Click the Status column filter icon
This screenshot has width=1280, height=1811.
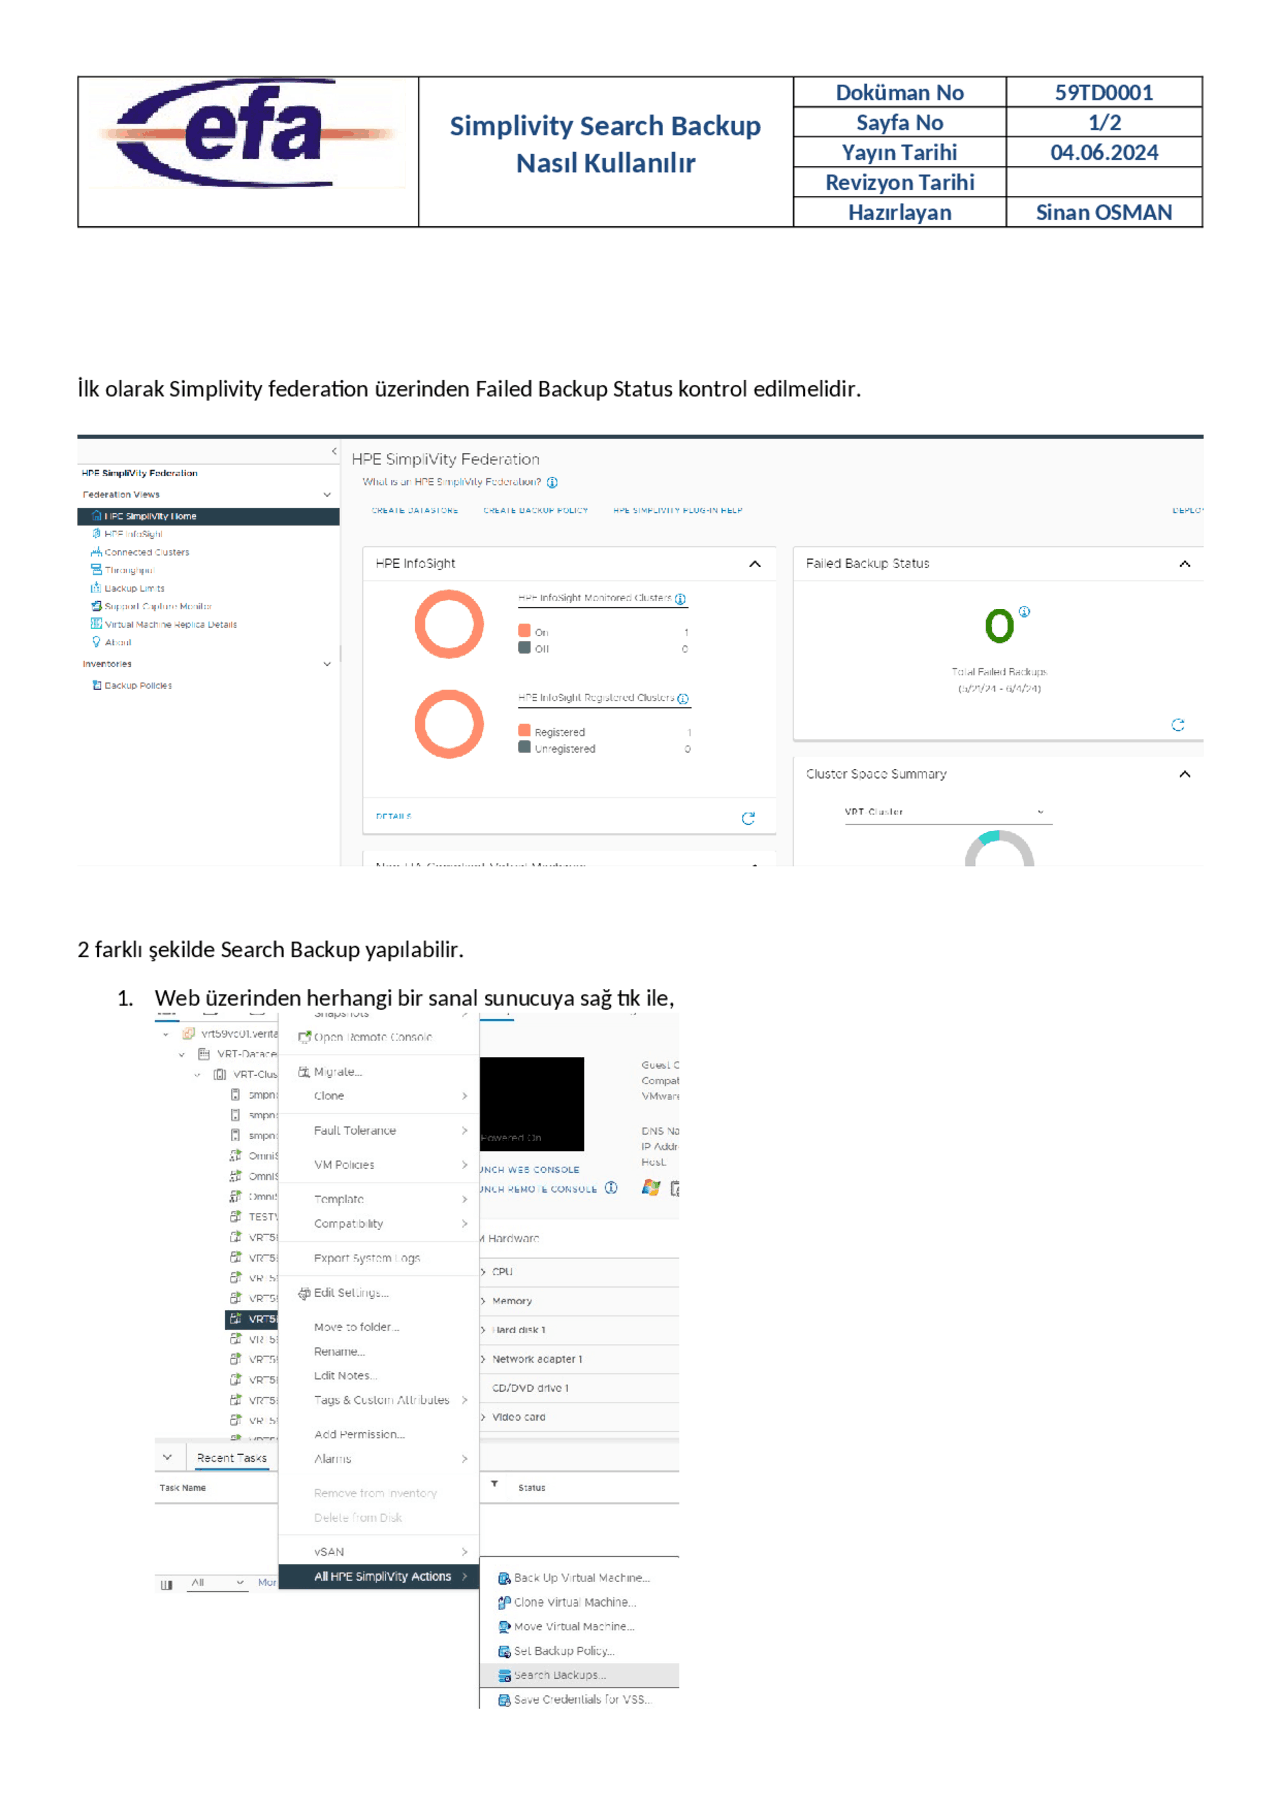pos(494,1484)
